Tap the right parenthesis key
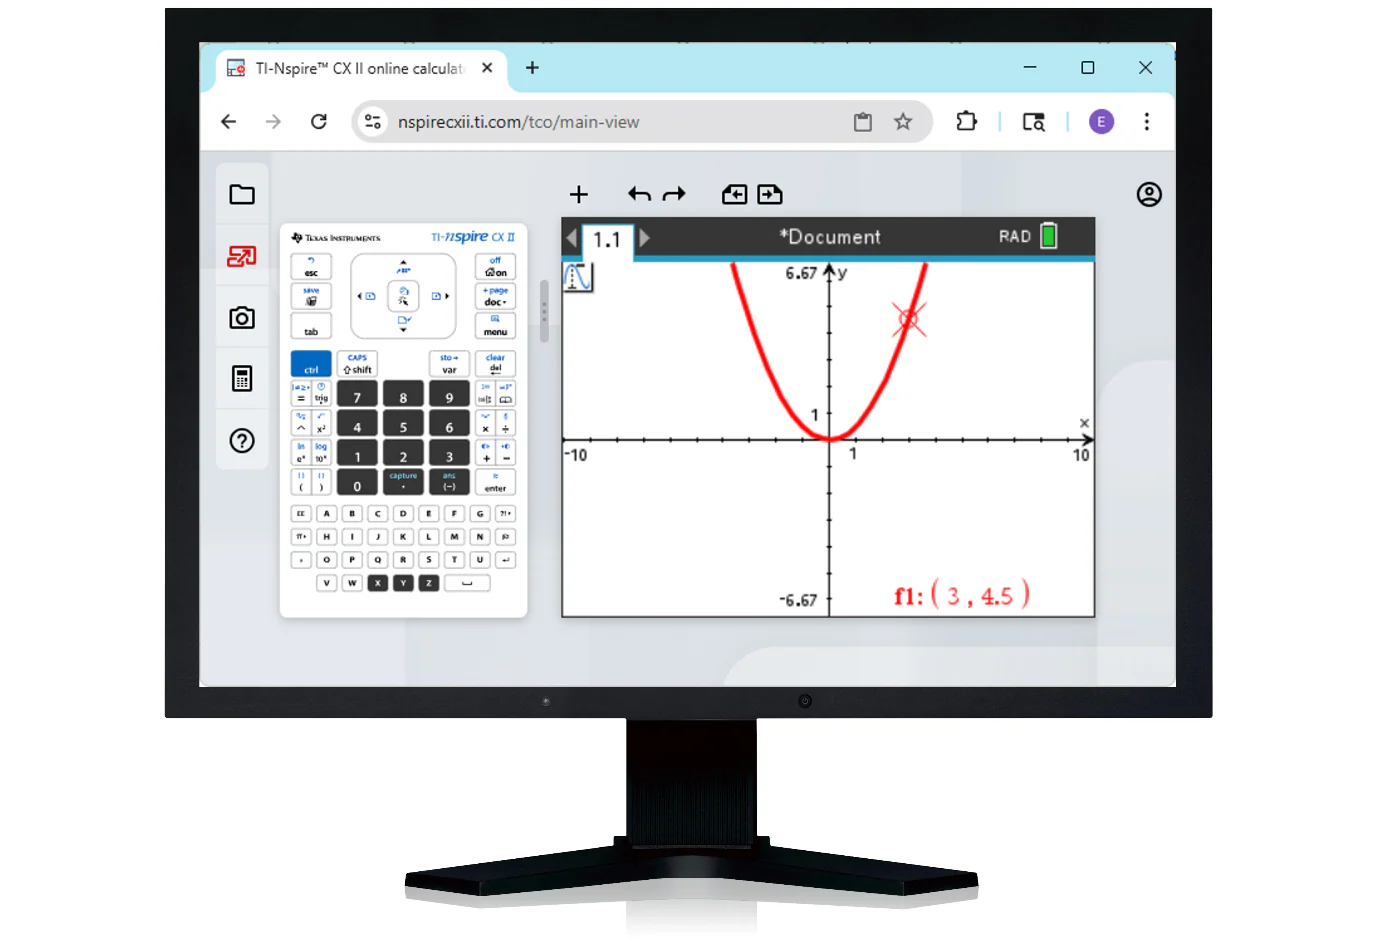The image size is (1376, 945). tap(321, 482)
